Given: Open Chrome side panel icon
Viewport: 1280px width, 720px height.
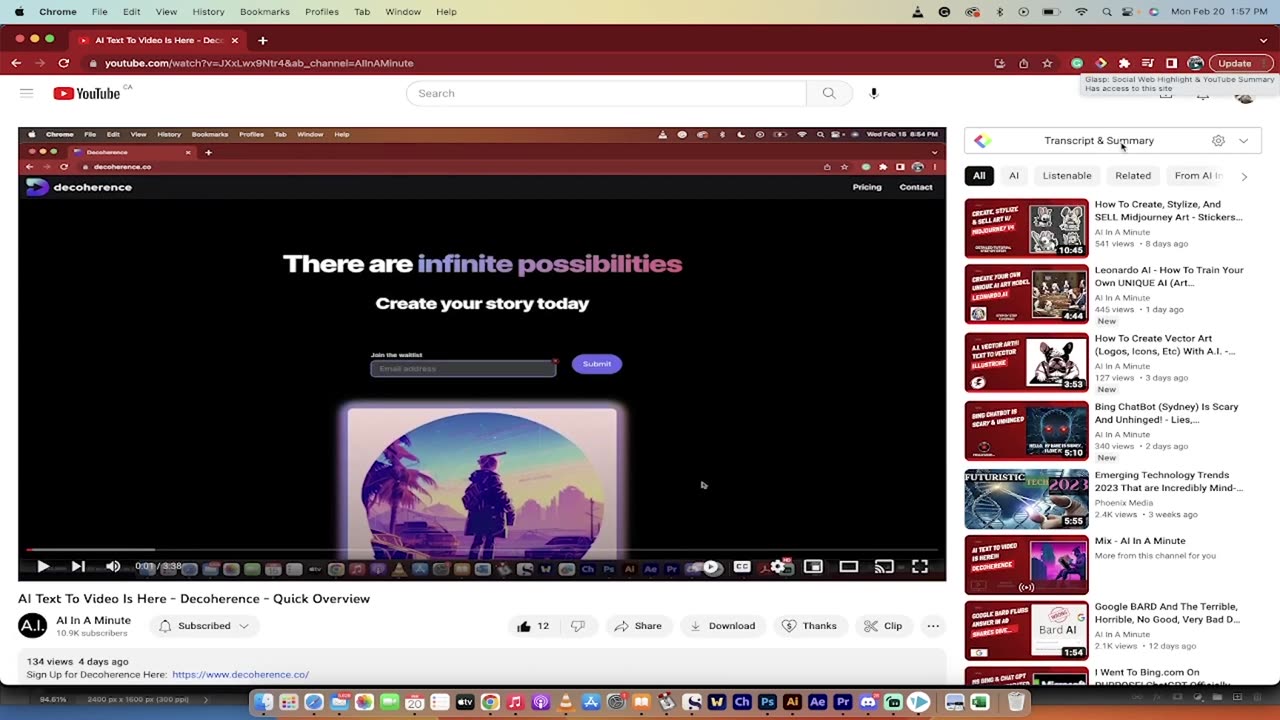Looking at the screenshot, I should [x=1172, y=63].
